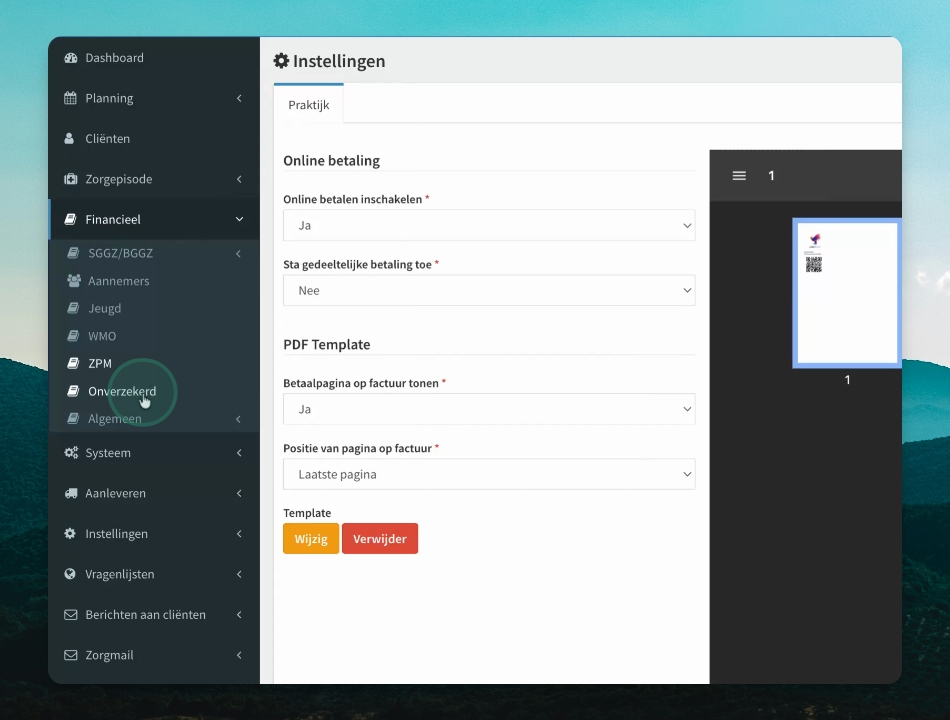Expand the Zorgmail menu chevron
The image size is (950, 720).
pyautogui.click(x=239, y=655)
